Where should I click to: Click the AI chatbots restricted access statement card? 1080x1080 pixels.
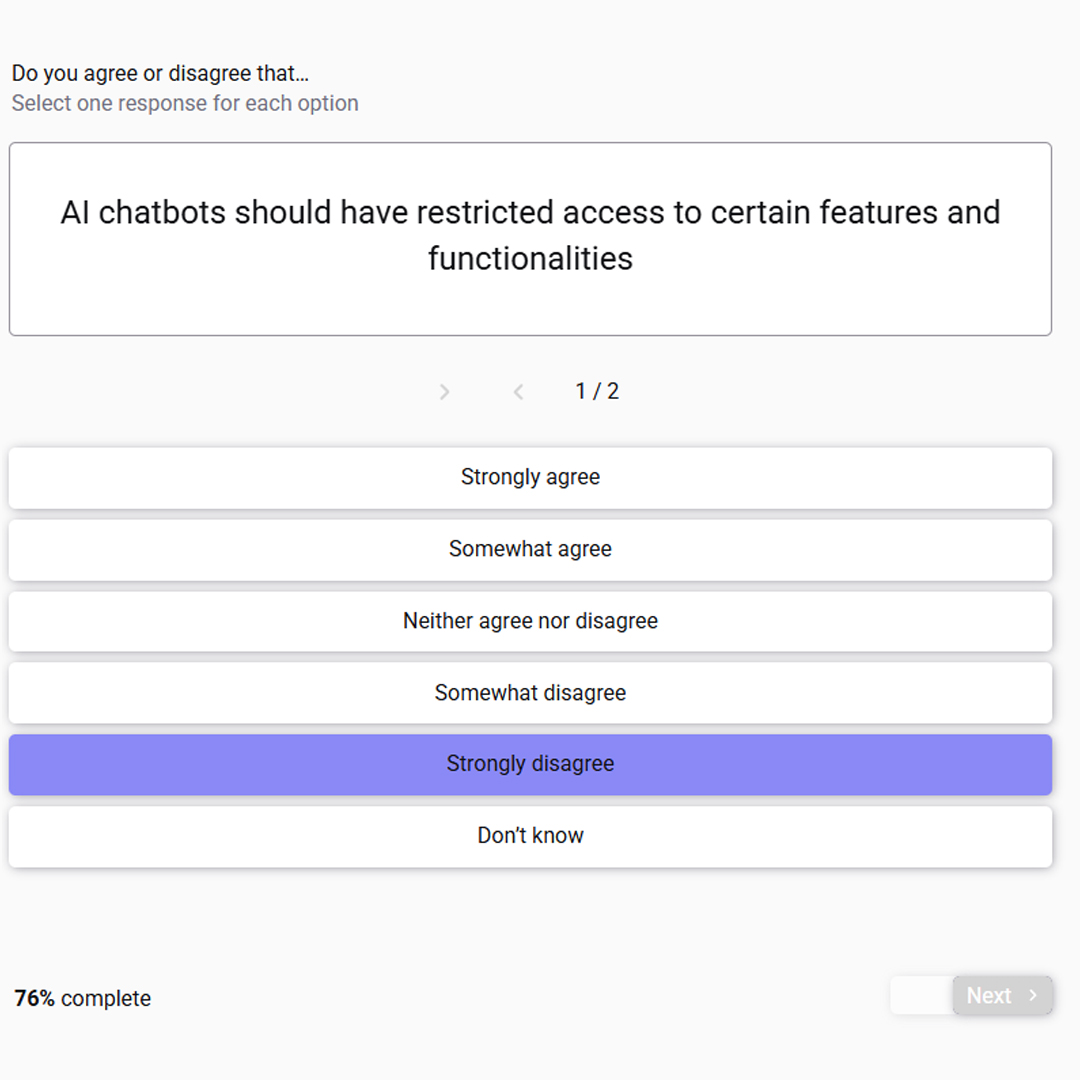[530, 239]
